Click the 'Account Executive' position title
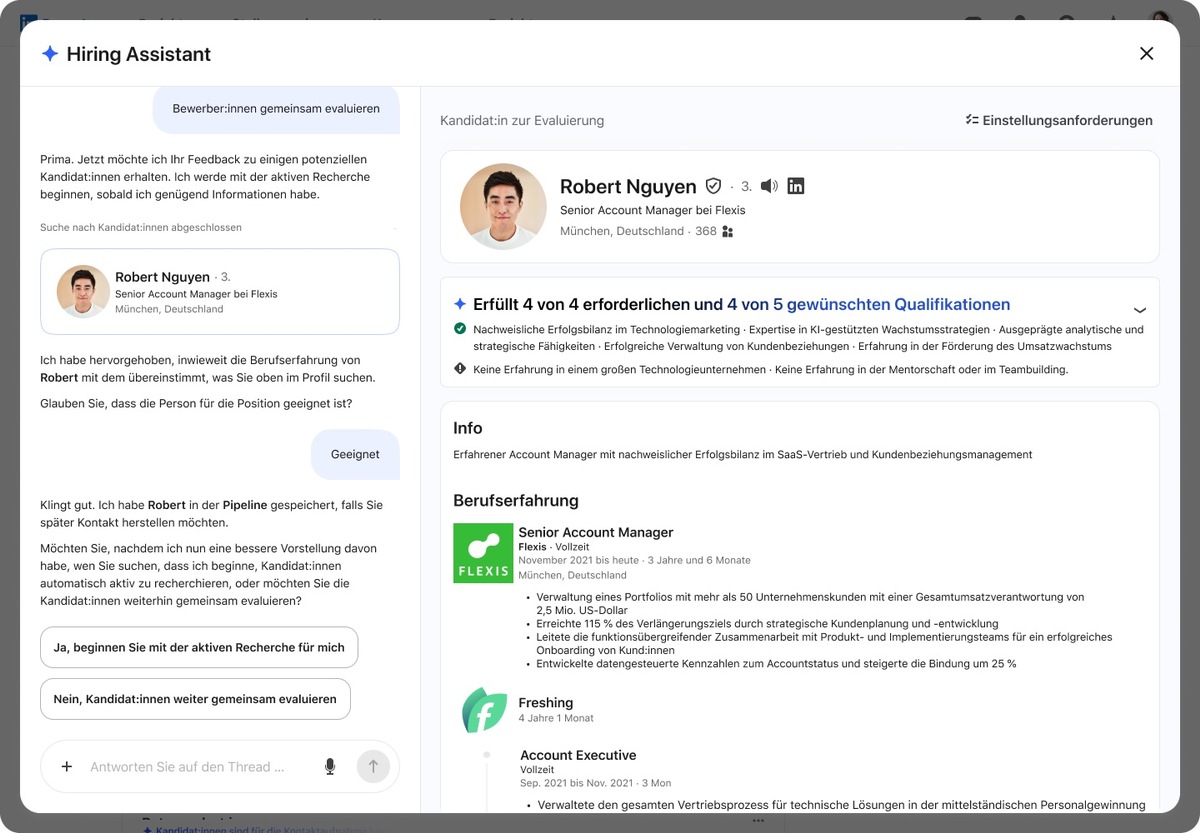Image resolution: width=1200 pixels, height=833 pixels. [x=578, y=755]
